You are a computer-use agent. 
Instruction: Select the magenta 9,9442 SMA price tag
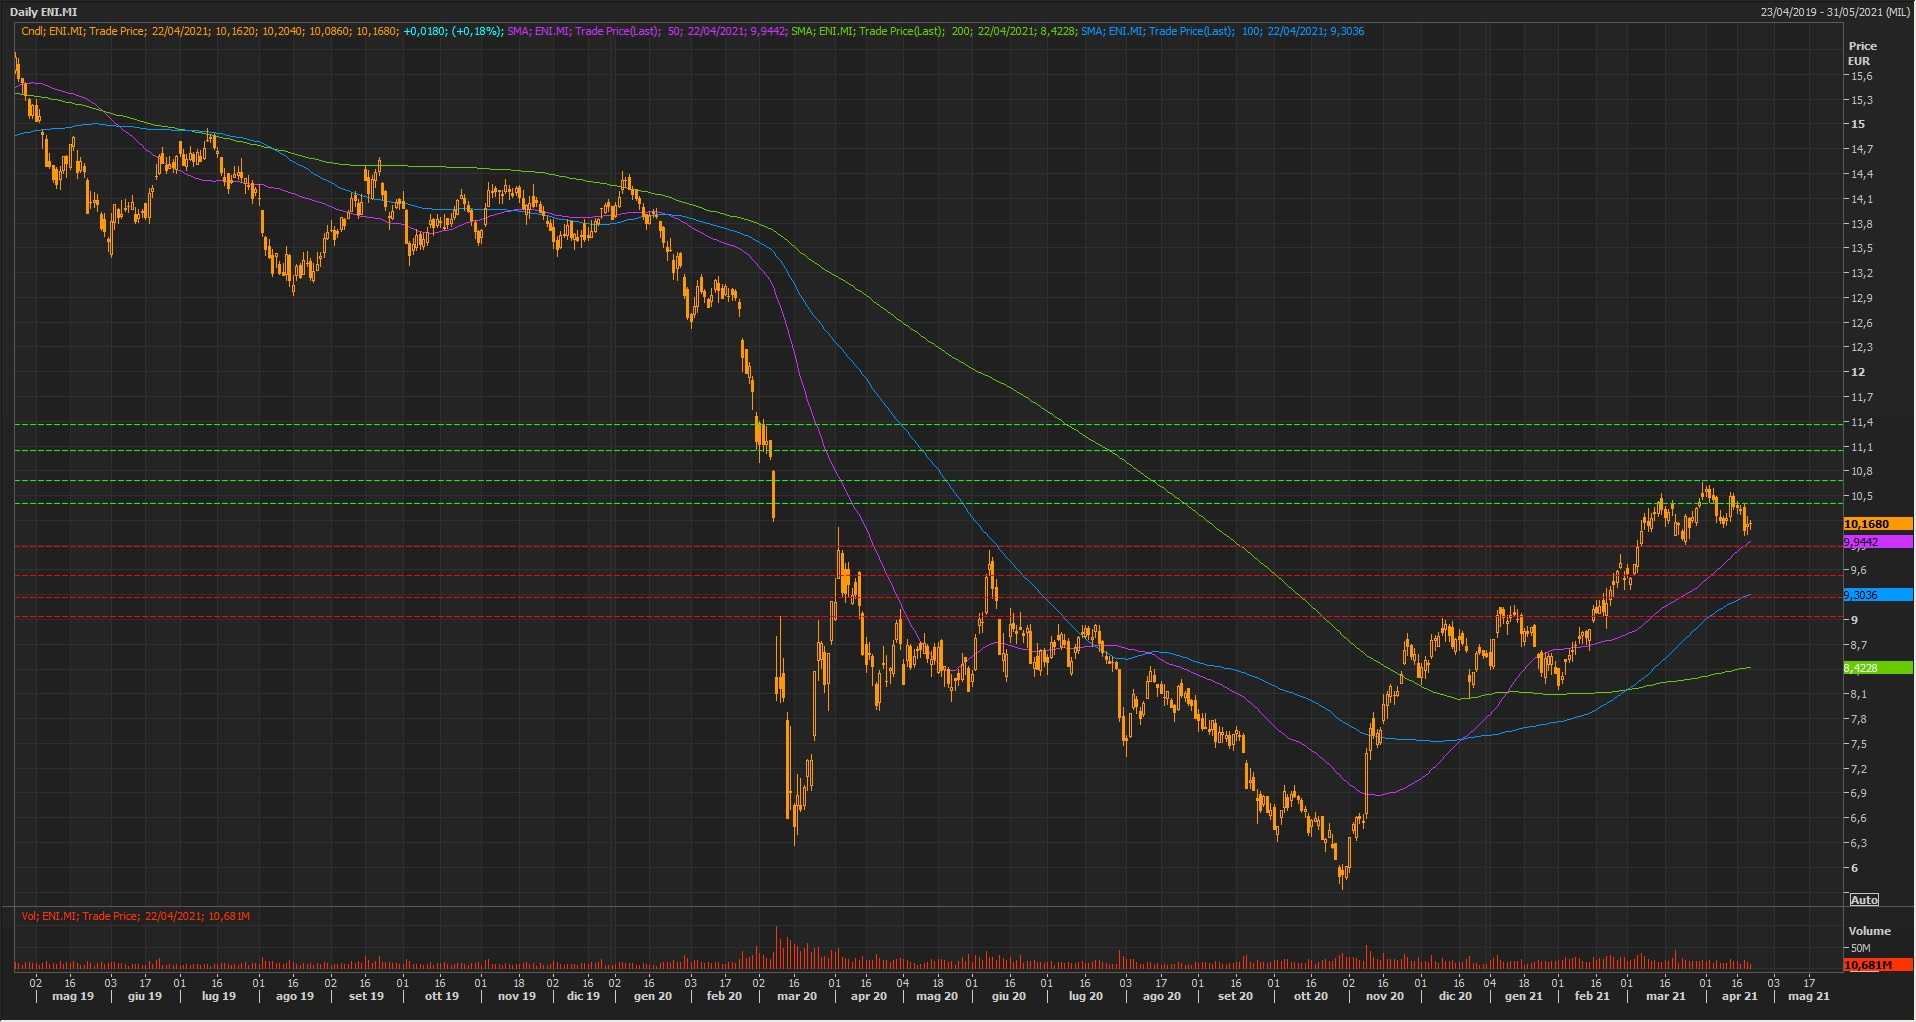point(1876,542)
